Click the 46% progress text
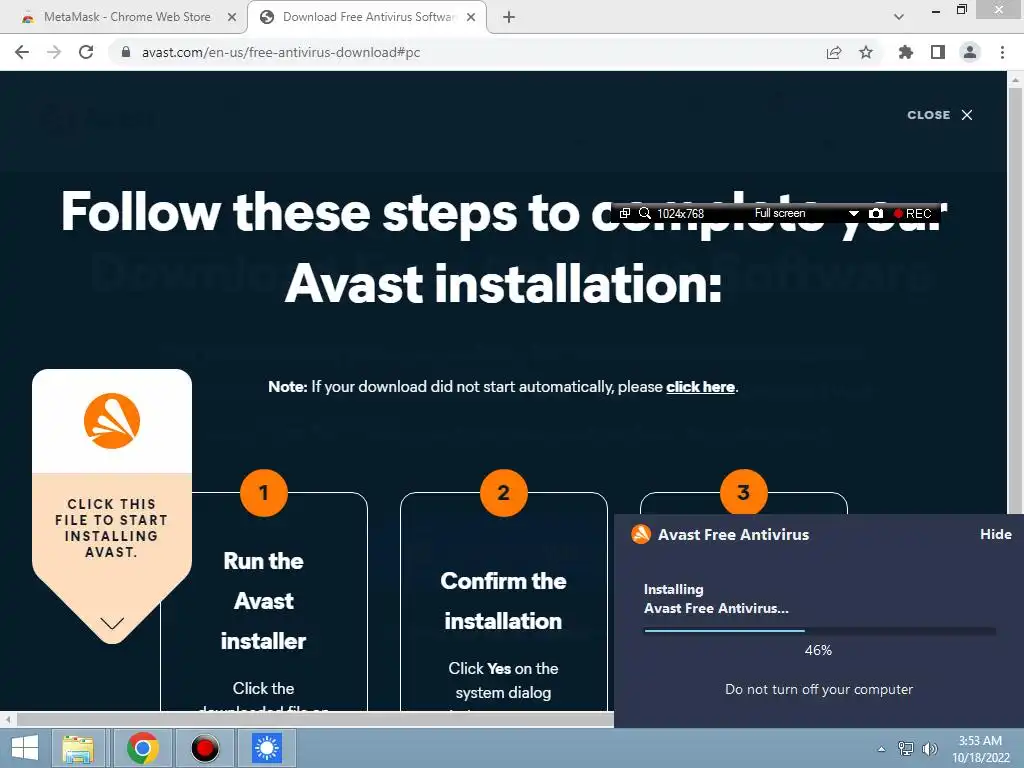The width and height of the screenshot is (1024, 768). point(818,650)
